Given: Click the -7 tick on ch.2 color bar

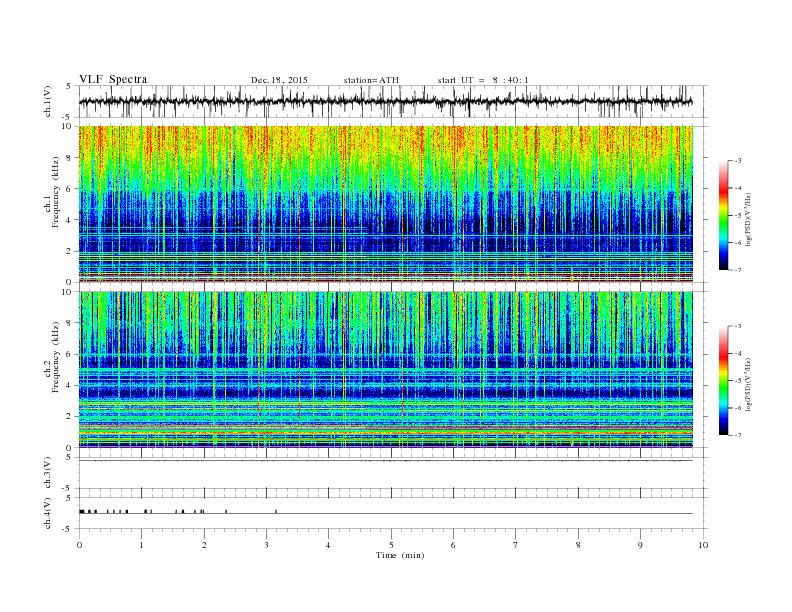Looking at the screenshot, I should click(738, 435).
